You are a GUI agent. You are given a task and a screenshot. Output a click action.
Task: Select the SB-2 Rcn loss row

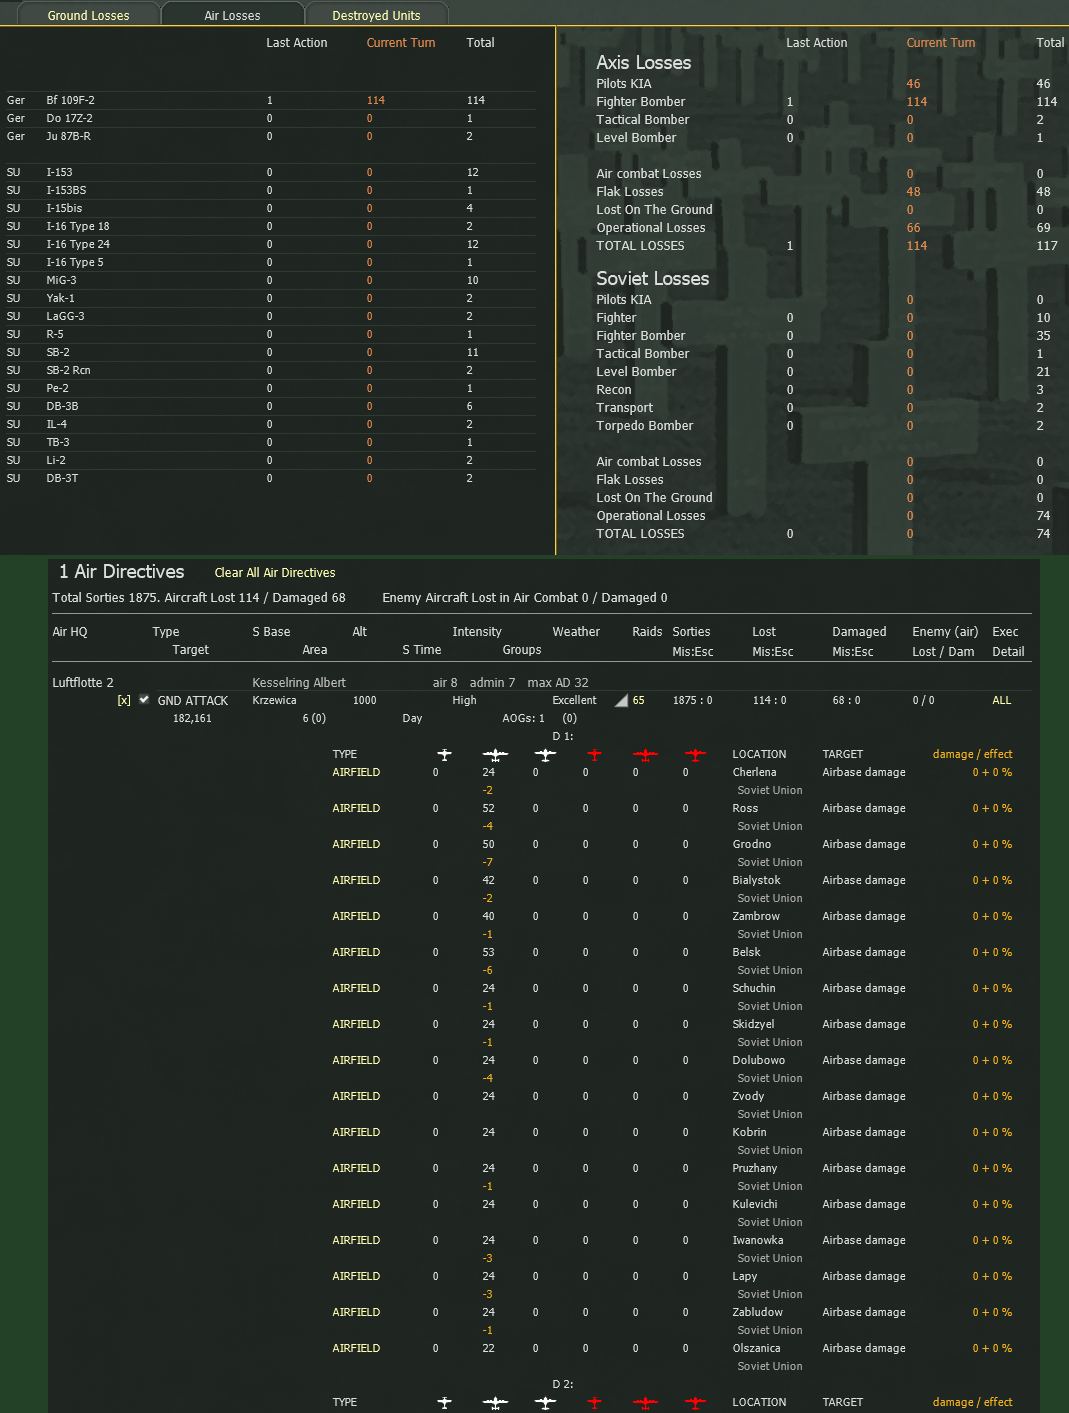coord(270,370)
